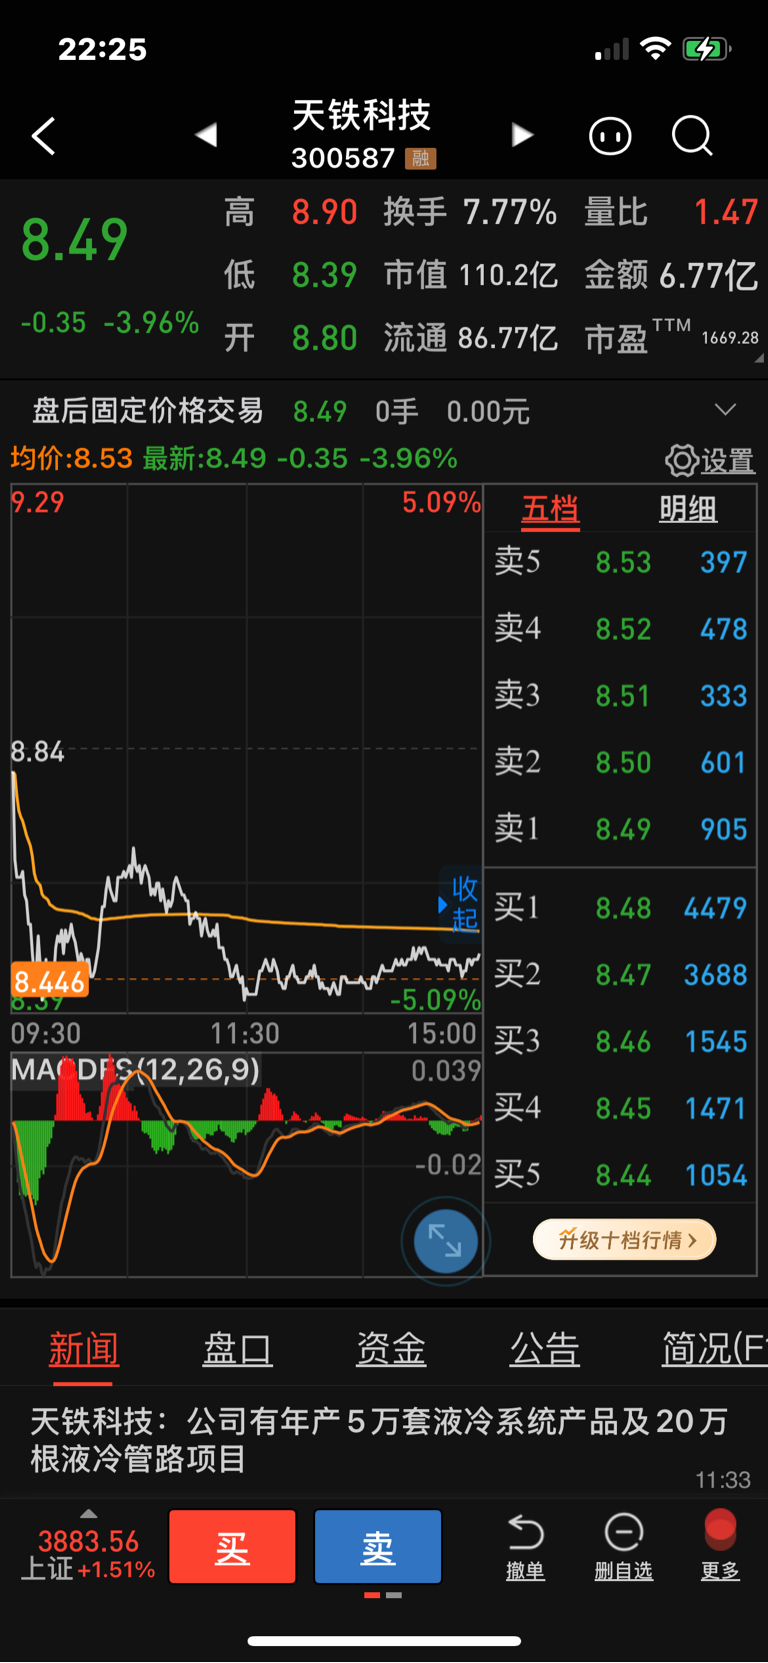
Task: Open the assistant robot face icon
Action: 610,136
